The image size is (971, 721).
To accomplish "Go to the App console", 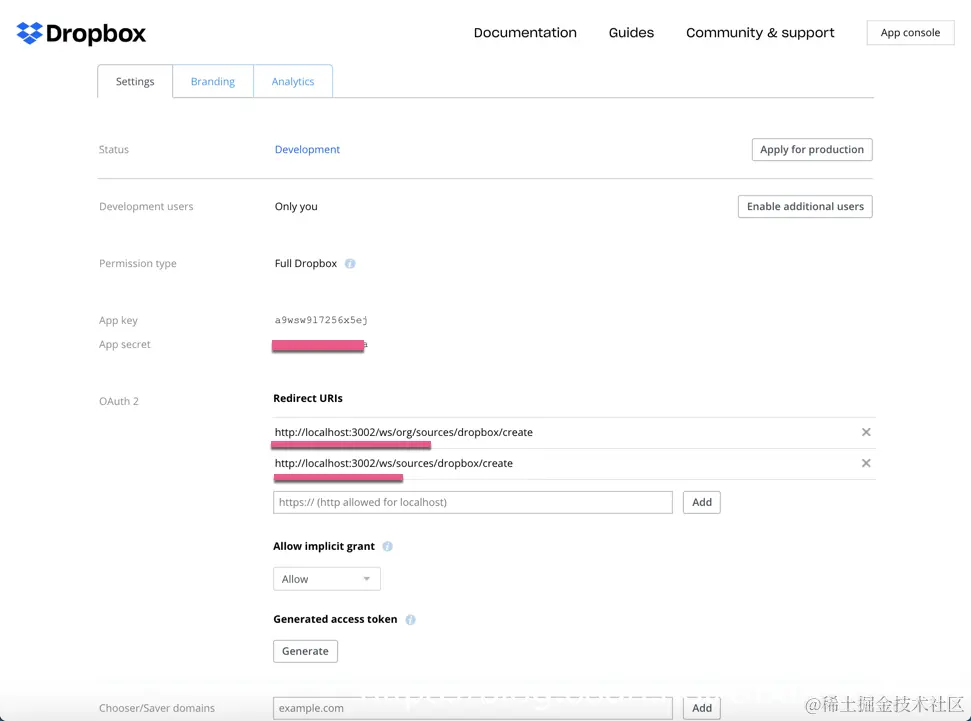I will click(910, 33).
